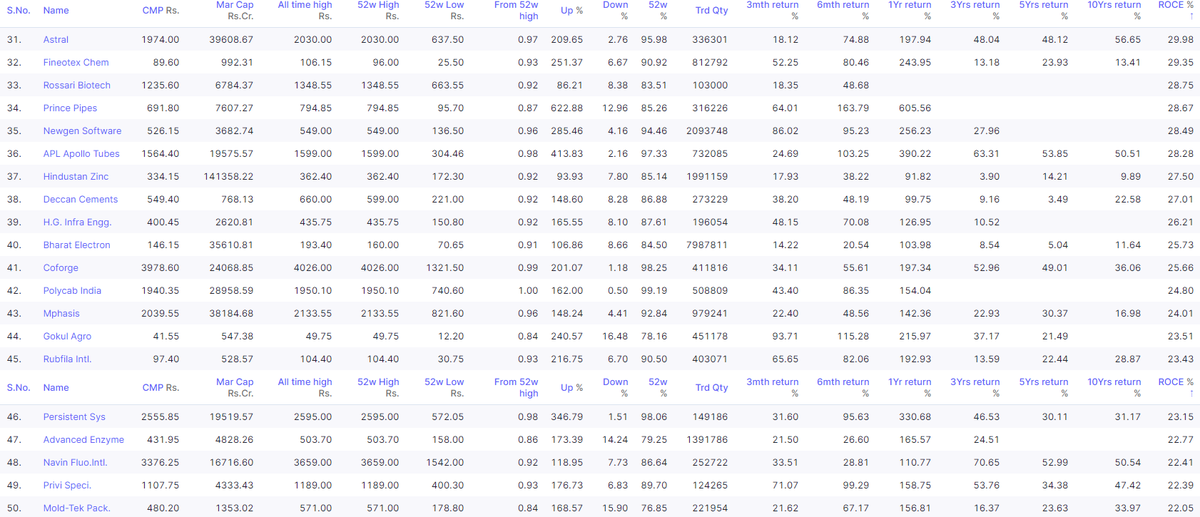The width and height of the screenshot is (1200, 517).
Task: Sort by 52w High in the topmost header row
Action: coord(377,11)
